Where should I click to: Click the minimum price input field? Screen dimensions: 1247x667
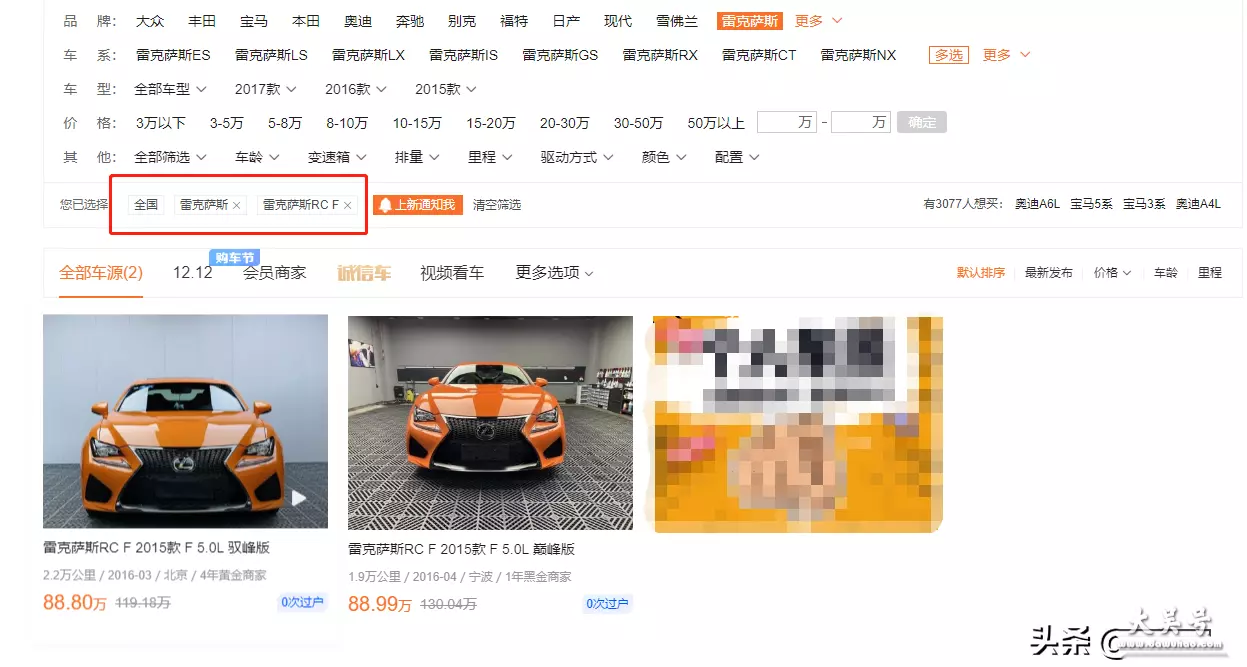tap(787, 122)
